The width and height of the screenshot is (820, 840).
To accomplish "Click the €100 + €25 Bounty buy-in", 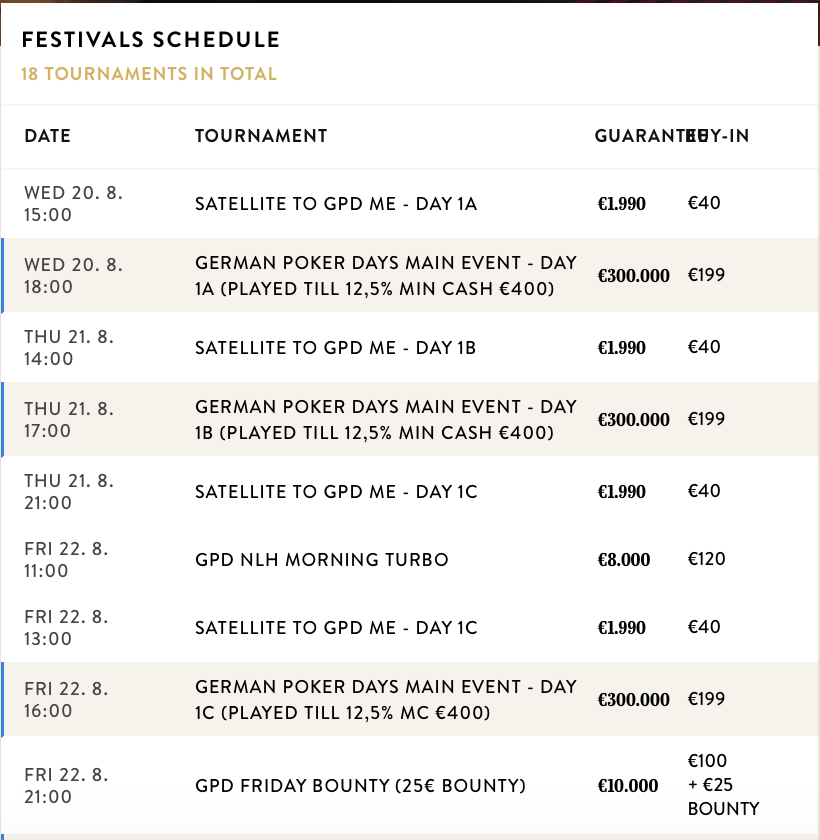I will point(723,785).
